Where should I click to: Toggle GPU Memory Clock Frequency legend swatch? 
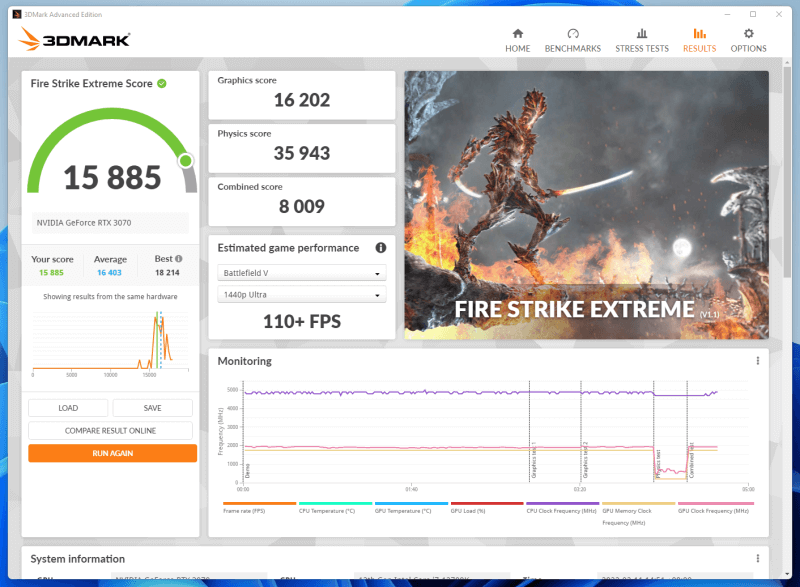[638, 503]
